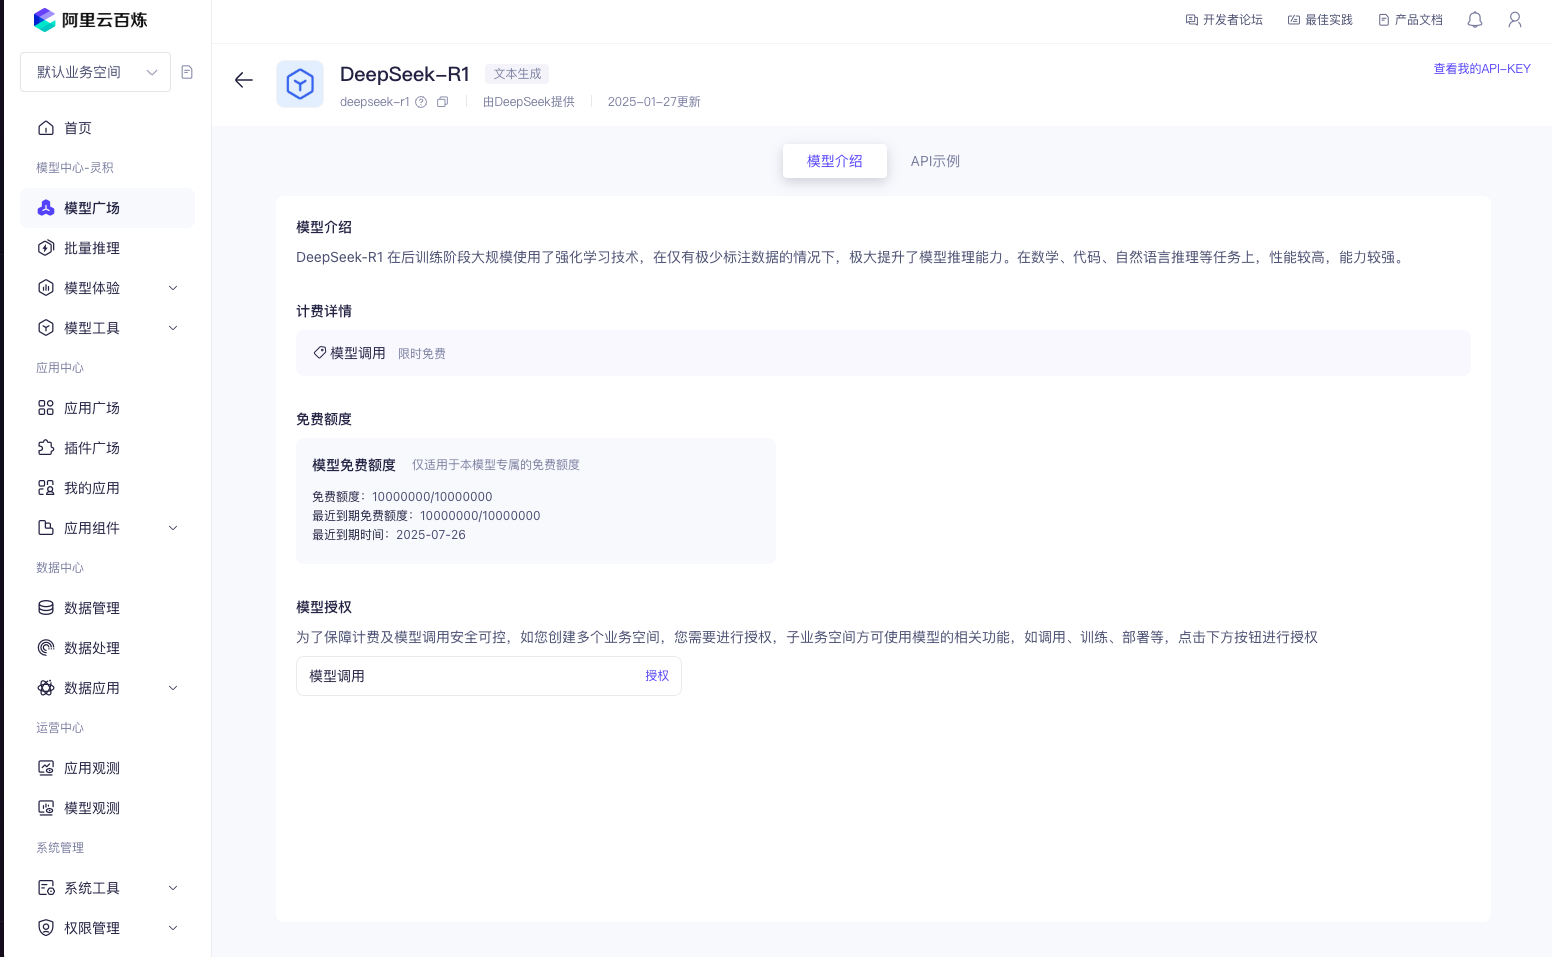Click the 开发者论坛 forum icon

1192,20
